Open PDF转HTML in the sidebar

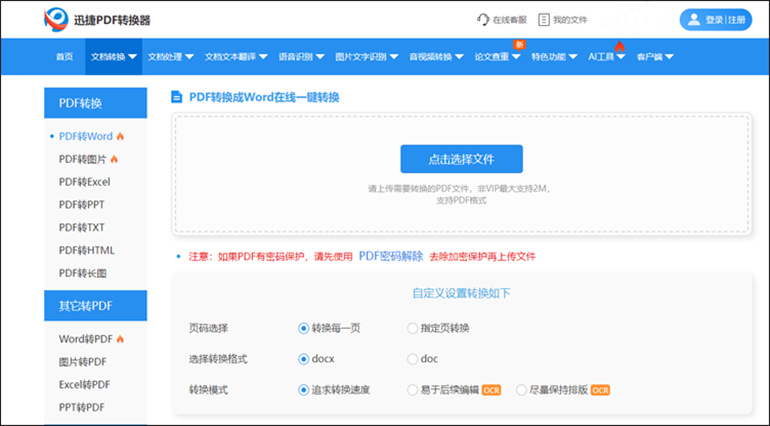tap(86, 250)
